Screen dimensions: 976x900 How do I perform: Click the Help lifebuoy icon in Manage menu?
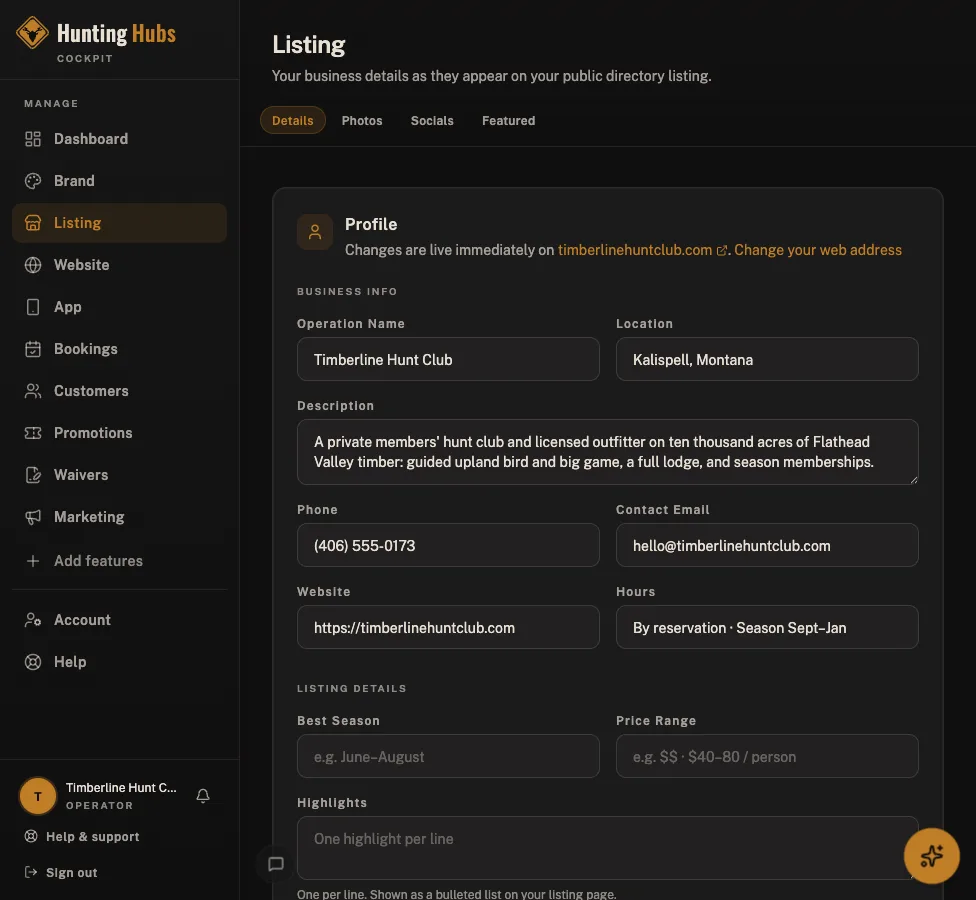(x=33, y=662)
